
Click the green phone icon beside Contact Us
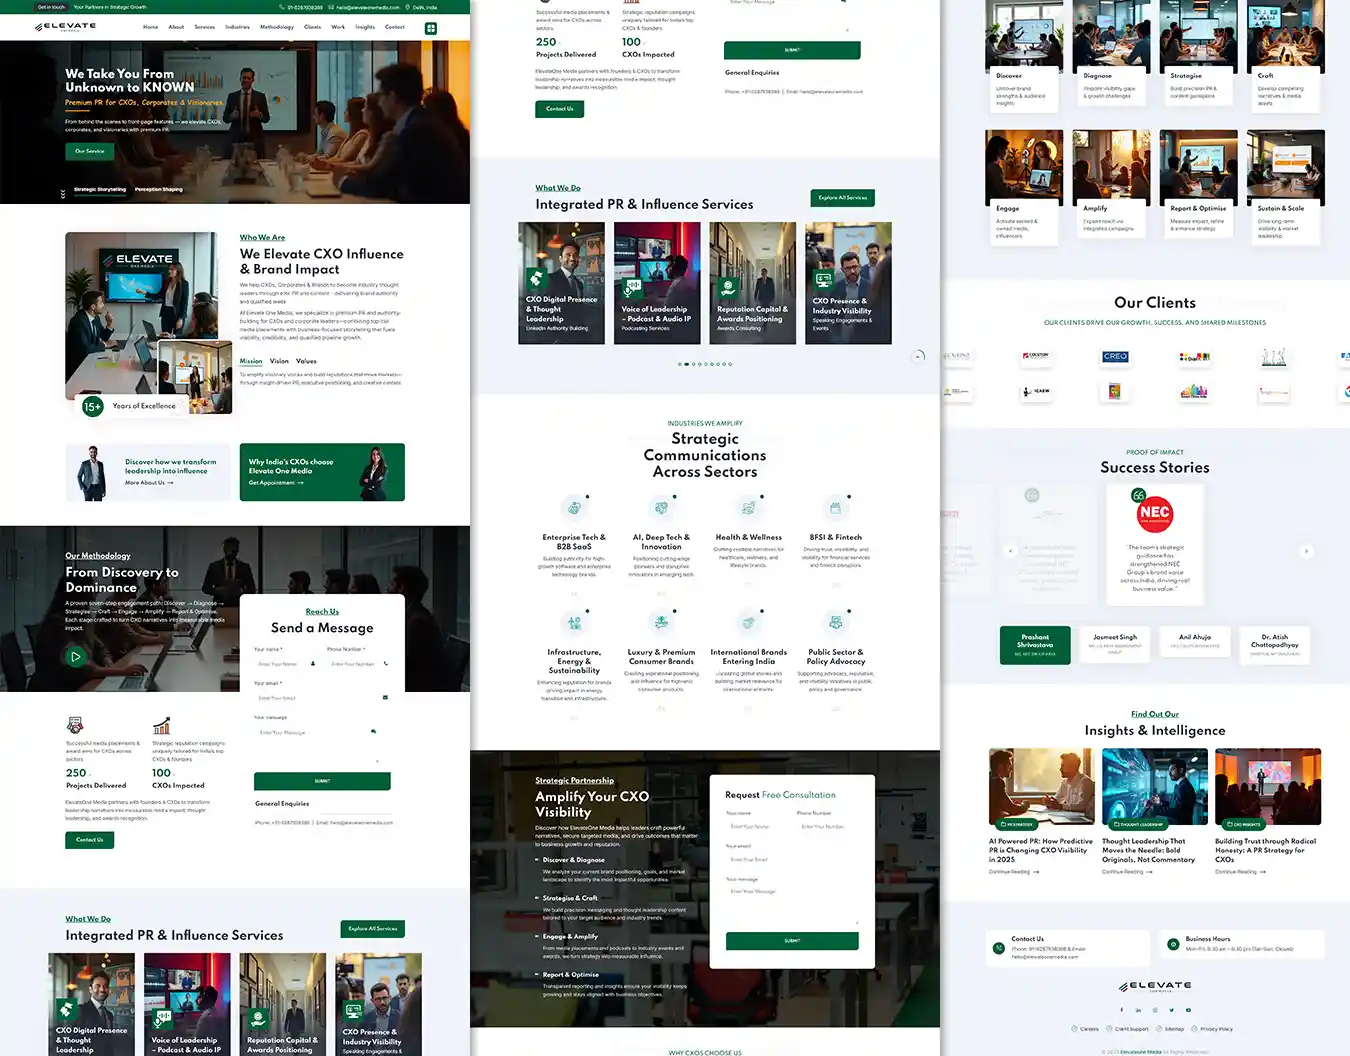(x=998, y=948)
